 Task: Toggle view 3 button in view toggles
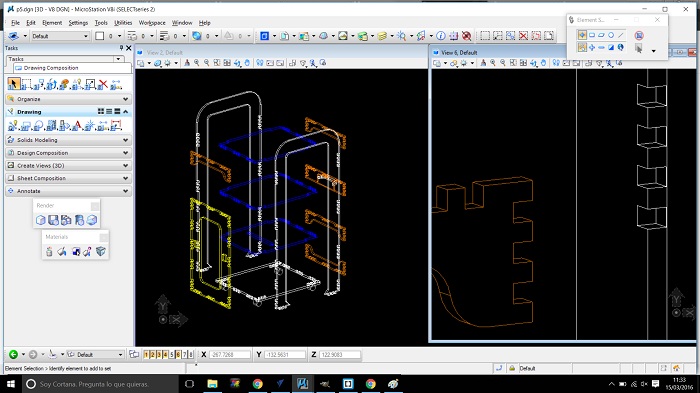tap(159, 355)
